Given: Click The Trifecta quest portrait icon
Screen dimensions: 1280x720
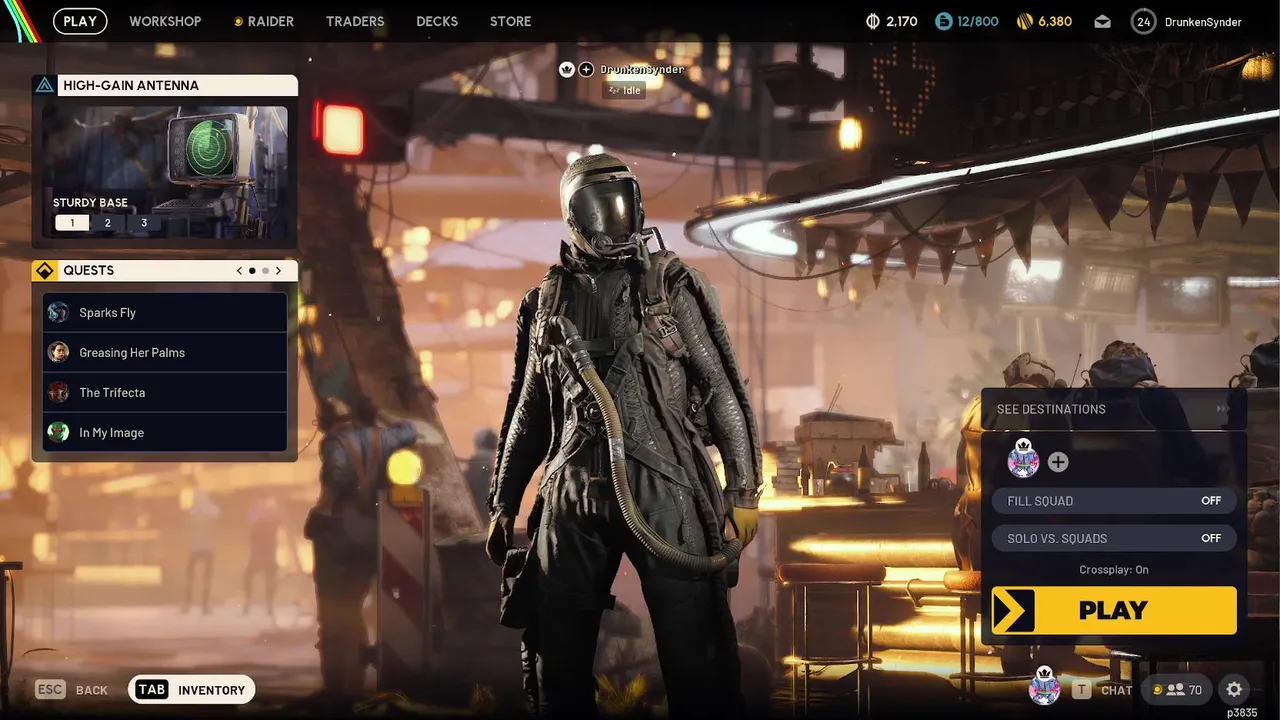Looking at the screenshot, I should [58, 392].
